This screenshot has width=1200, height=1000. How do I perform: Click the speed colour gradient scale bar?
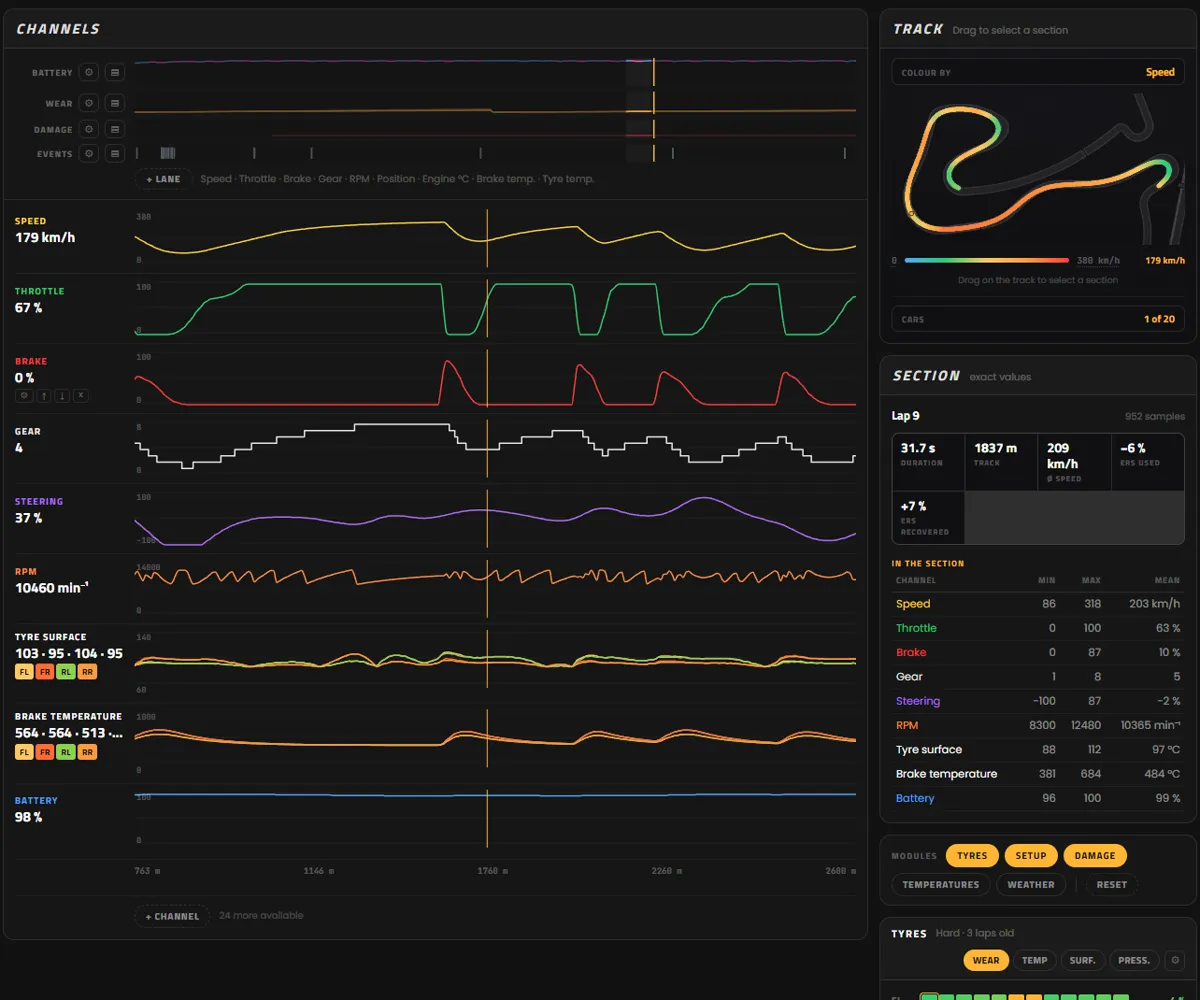point(987,260)
